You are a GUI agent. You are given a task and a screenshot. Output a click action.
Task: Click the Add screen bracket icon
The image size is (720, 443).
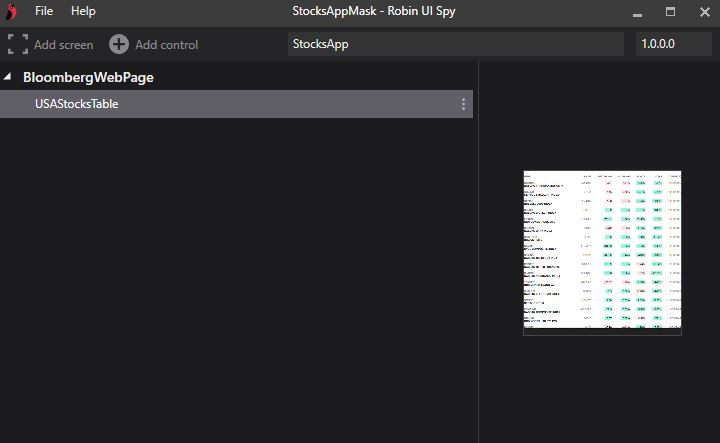[17, 44]
